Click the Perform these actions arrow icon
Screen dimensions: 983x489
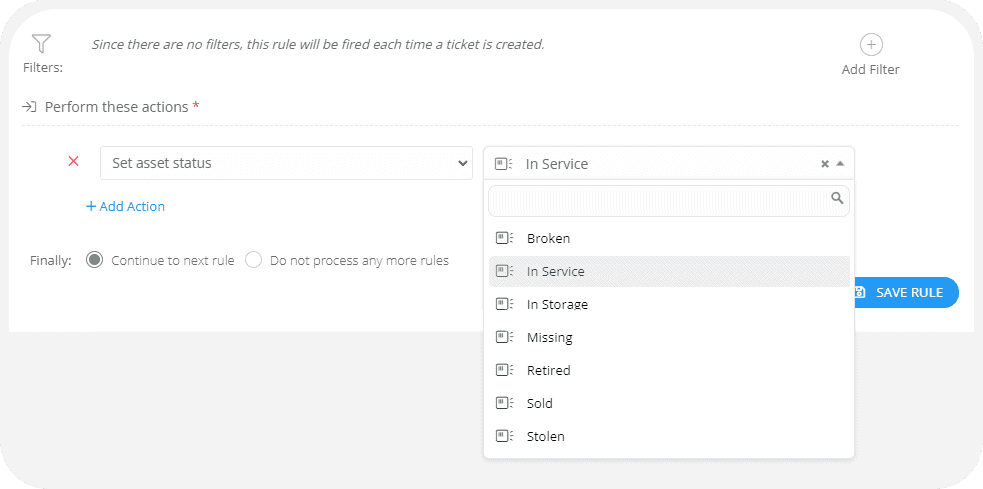(x=29, y=107)
